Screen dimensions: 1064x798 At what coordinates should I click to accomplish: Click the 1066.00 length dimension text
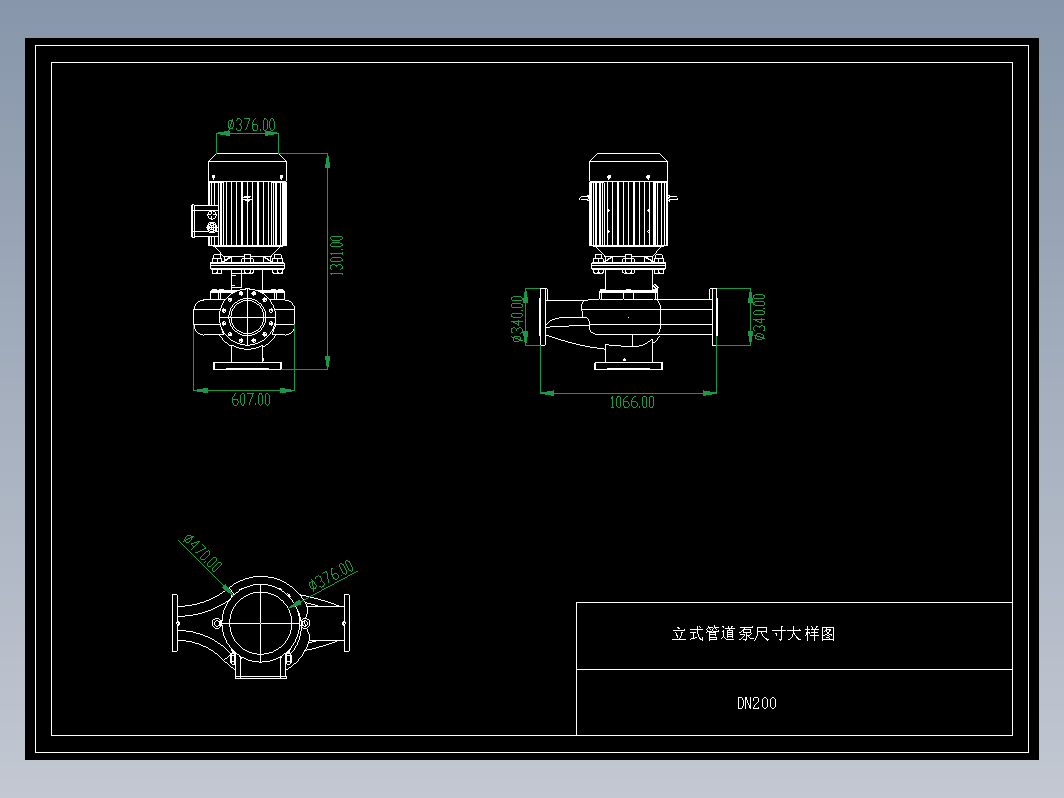coord(632,402)
